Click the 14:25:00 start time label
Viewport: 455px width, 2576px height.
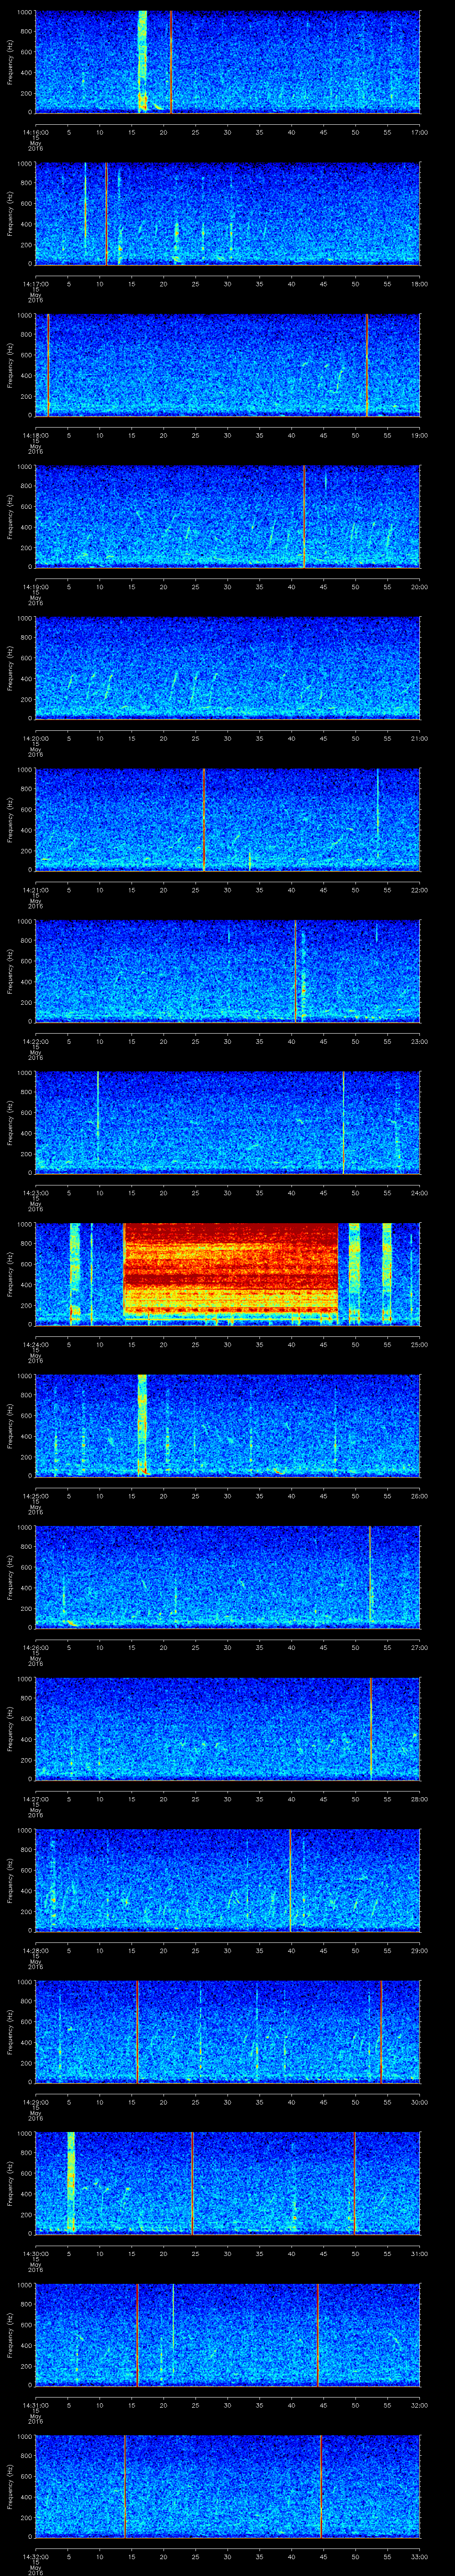35,1496
